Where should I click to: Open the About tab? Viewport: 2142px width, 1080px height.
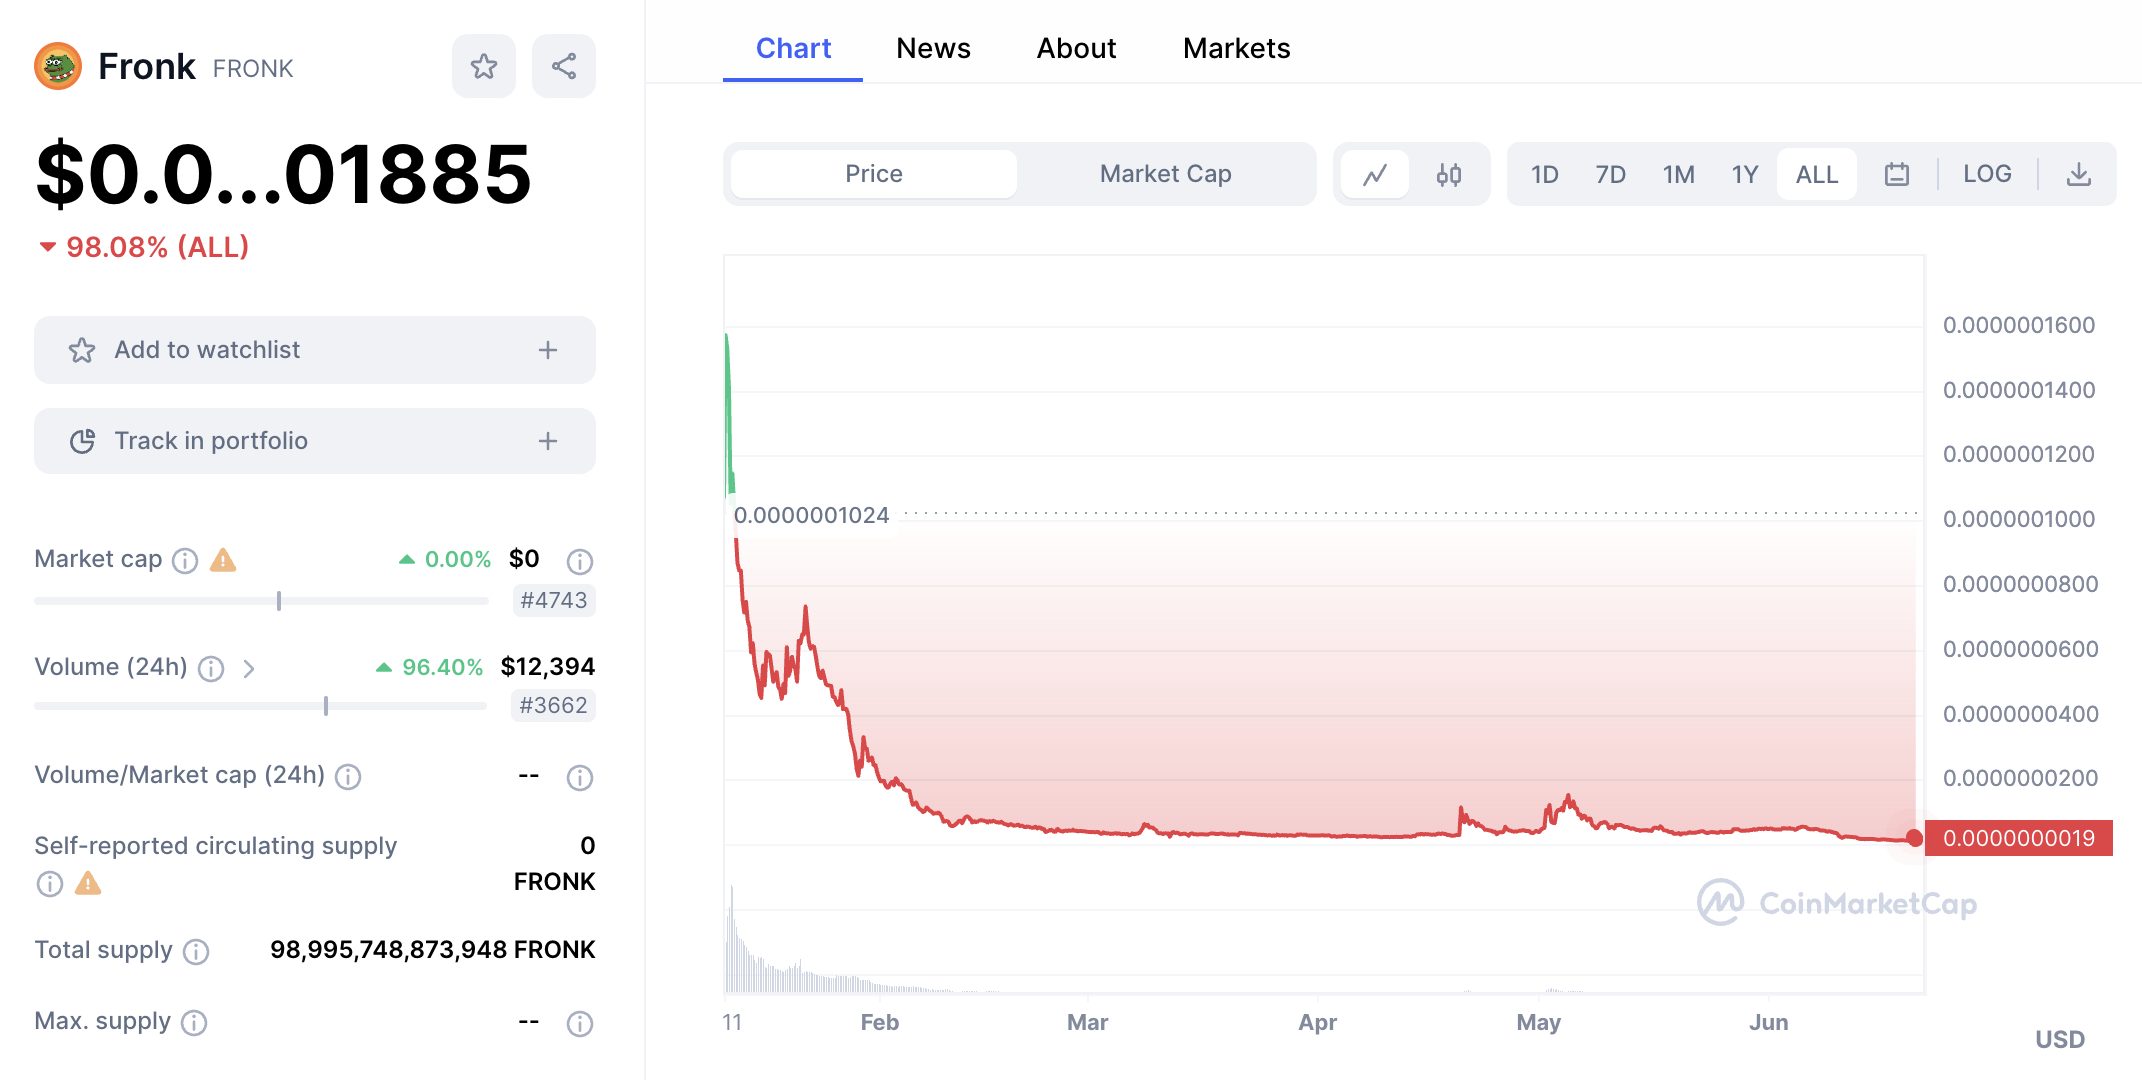coord(1076,48)
